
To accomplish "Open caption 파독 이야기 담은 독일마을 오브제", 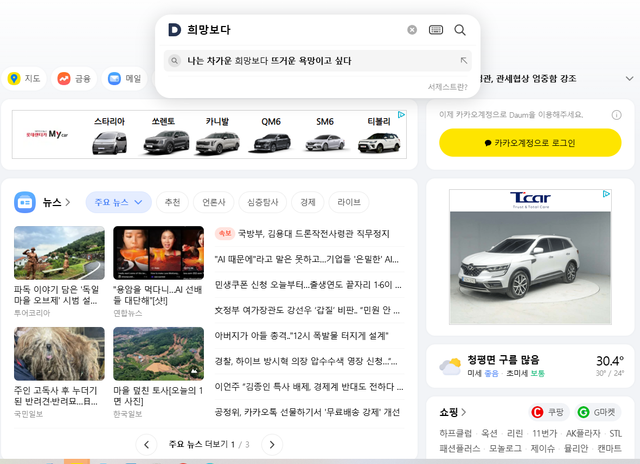I will point(56,295).
